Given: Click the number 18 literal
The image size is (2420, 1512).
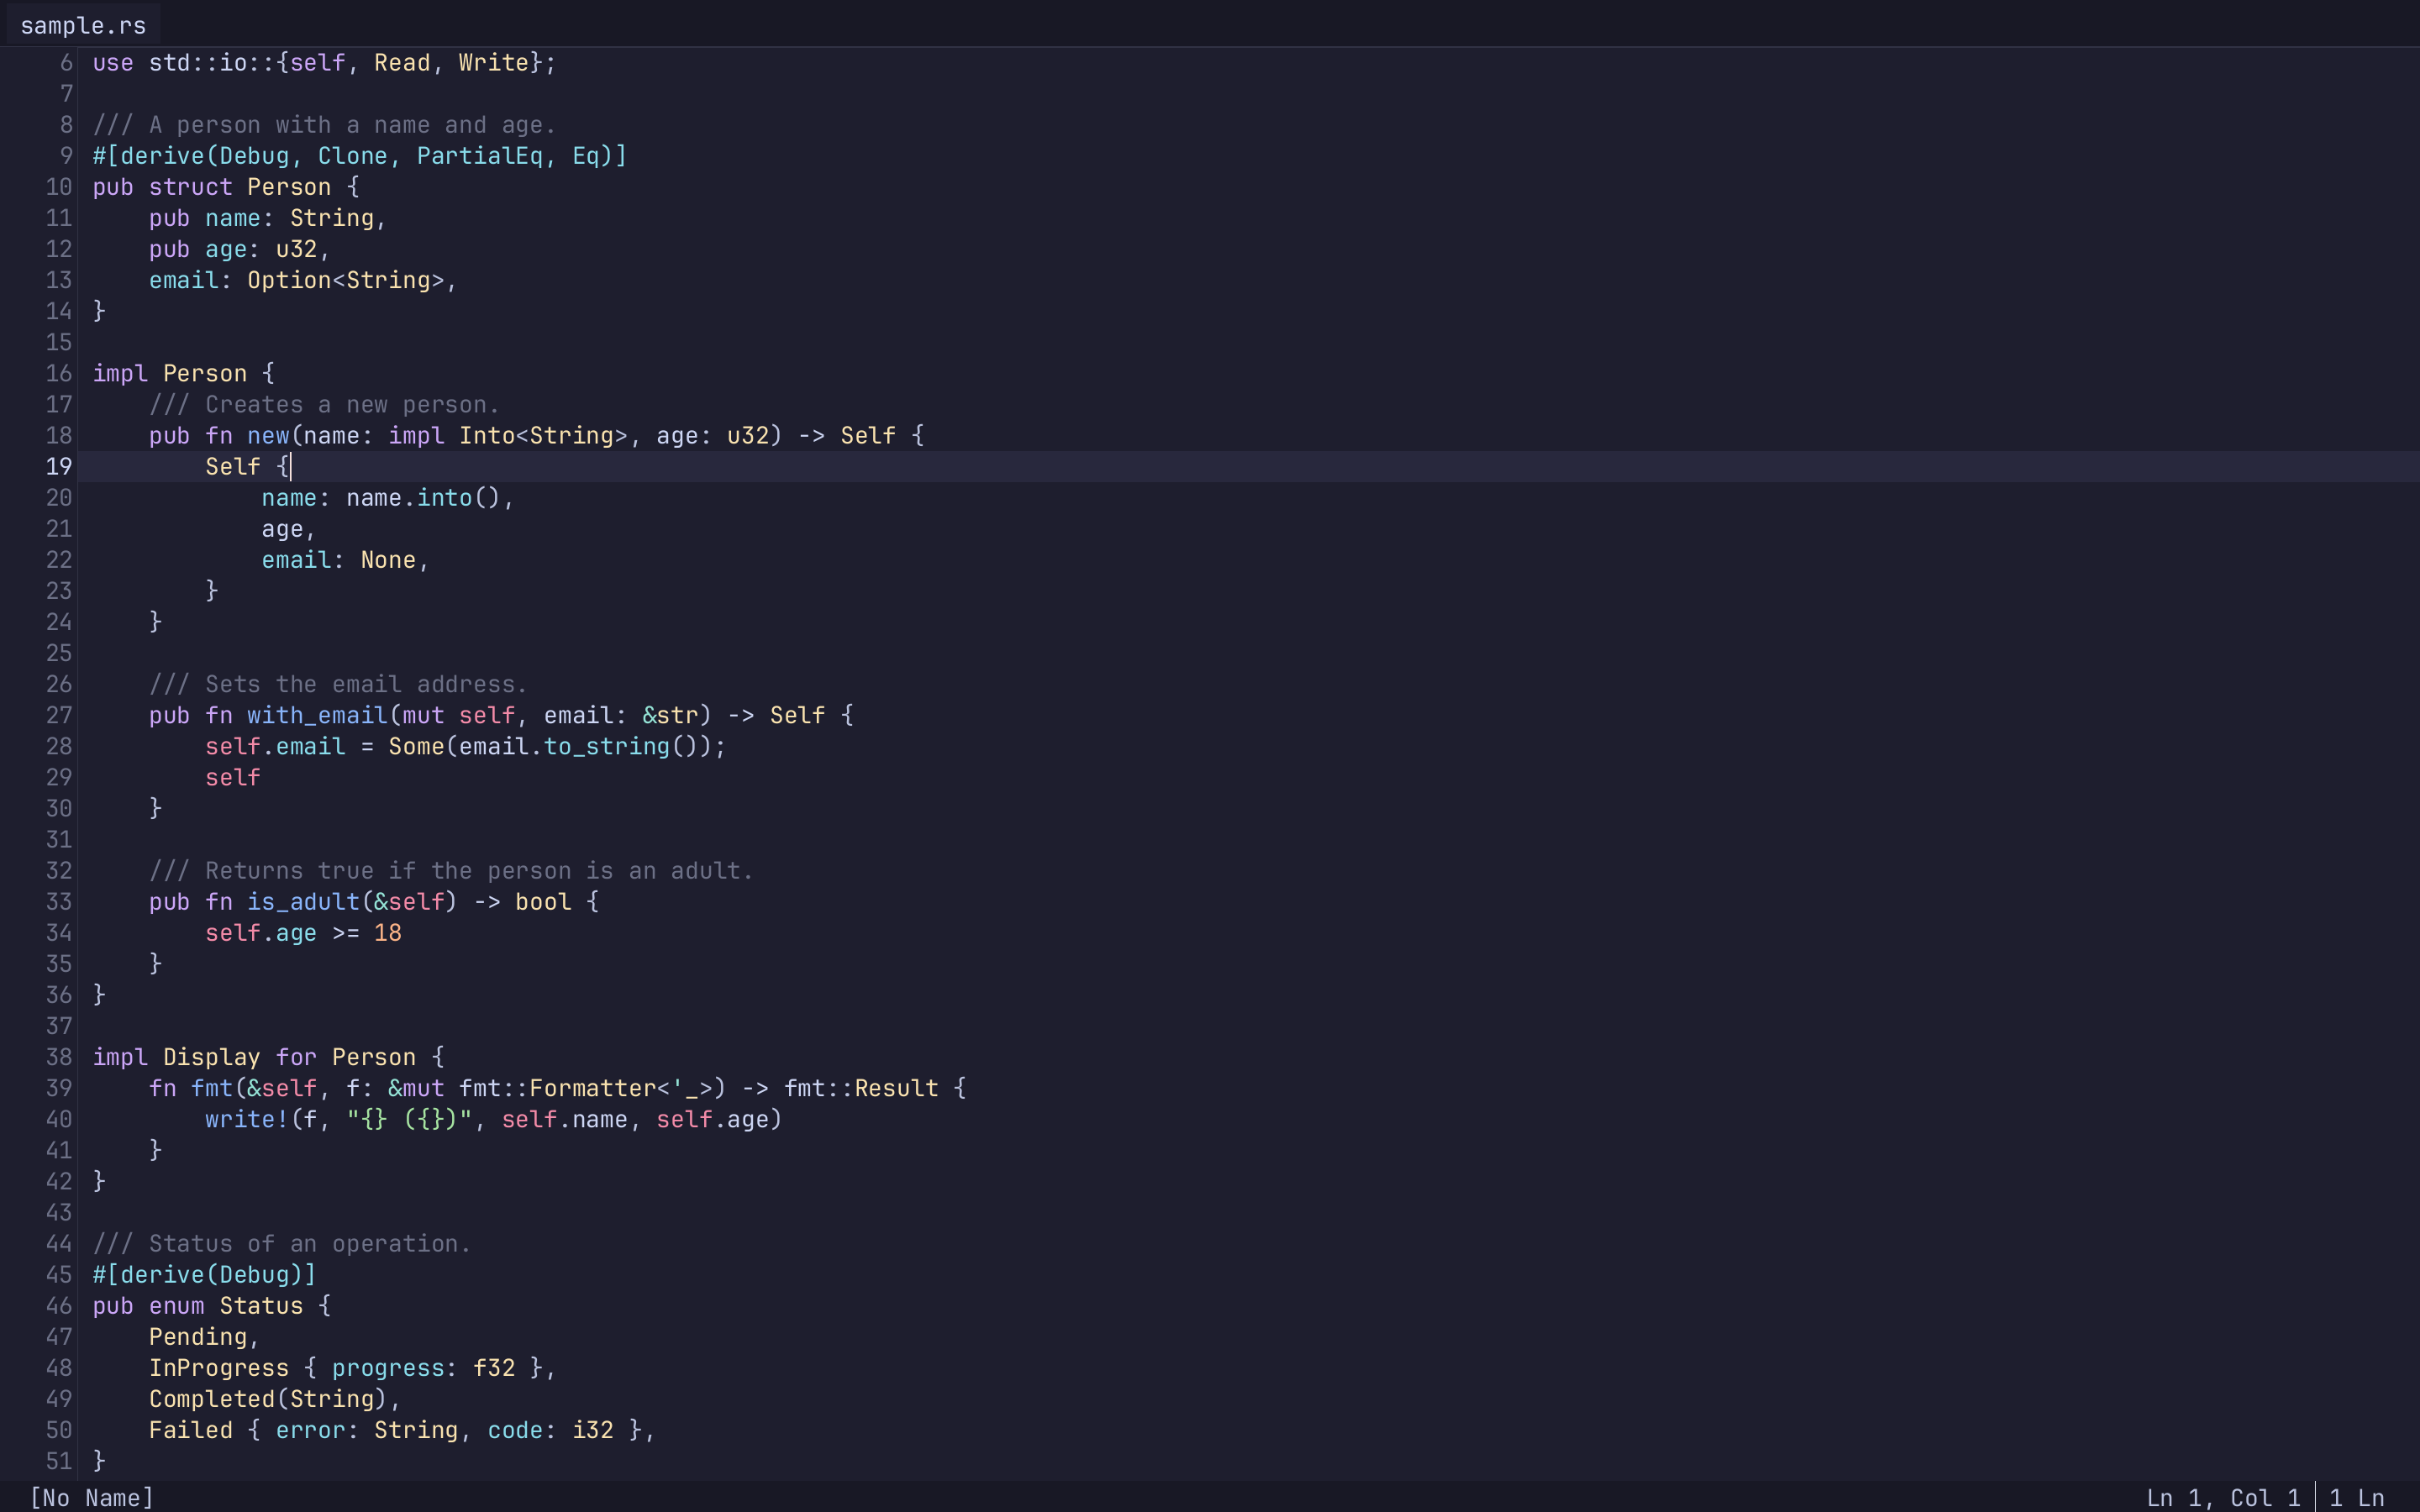Looking at the screenshot, I should [x=387, y=932].
